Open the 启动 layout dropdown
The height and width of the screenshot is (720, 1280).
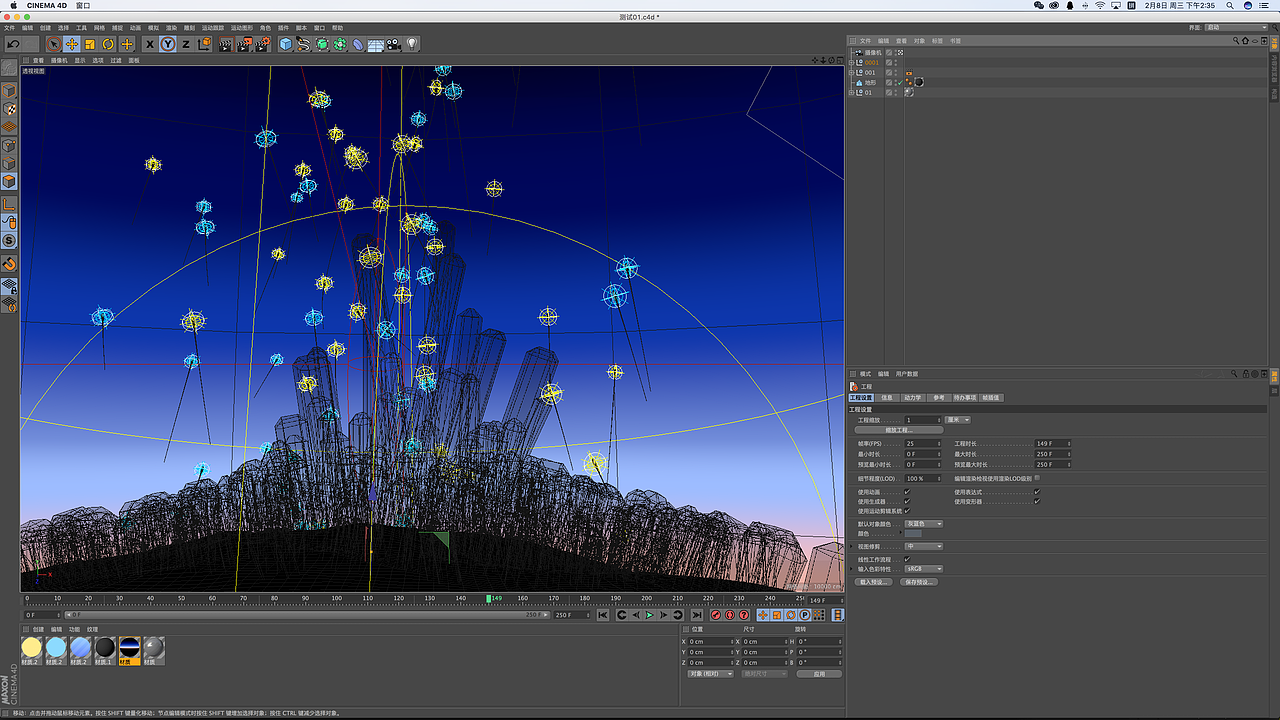[1236, 28]
